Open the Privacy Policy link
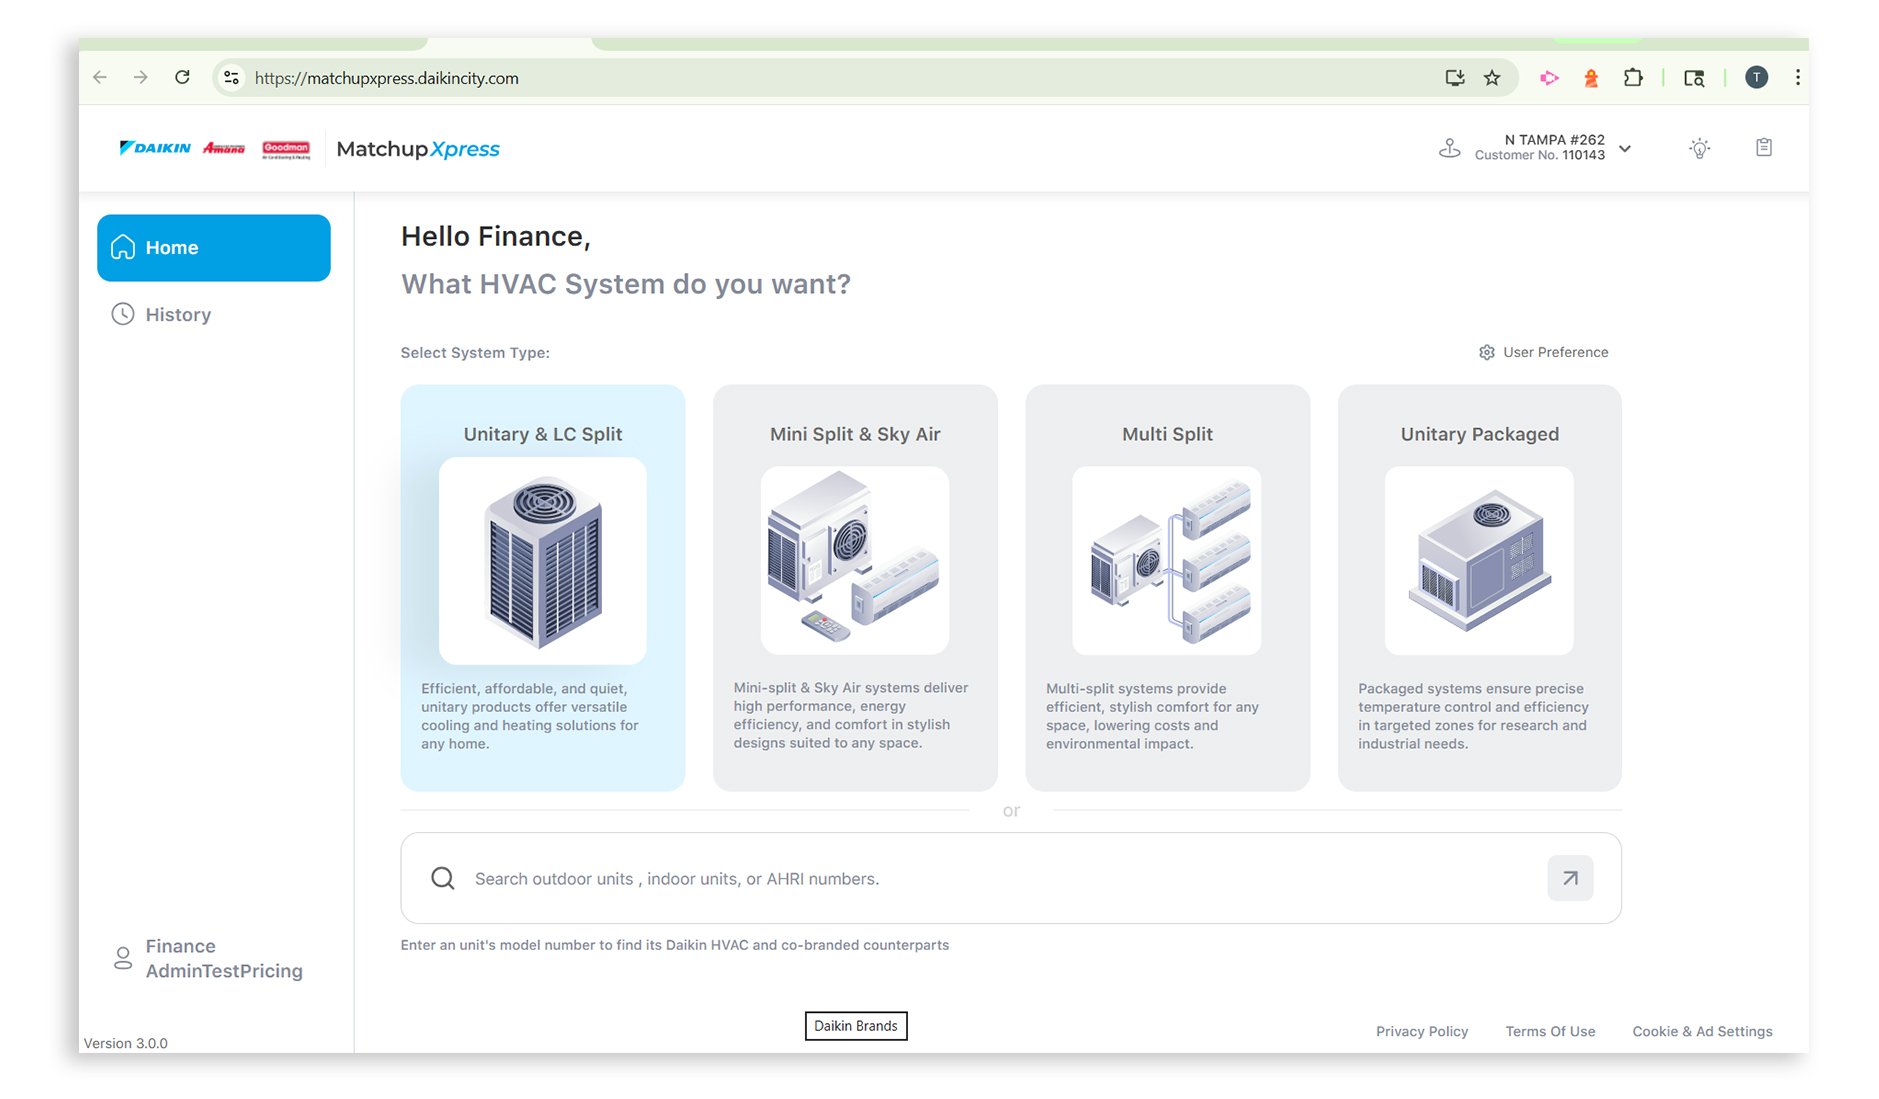Screen dimensions: 1879x1099 (x=1421, y=1031)
